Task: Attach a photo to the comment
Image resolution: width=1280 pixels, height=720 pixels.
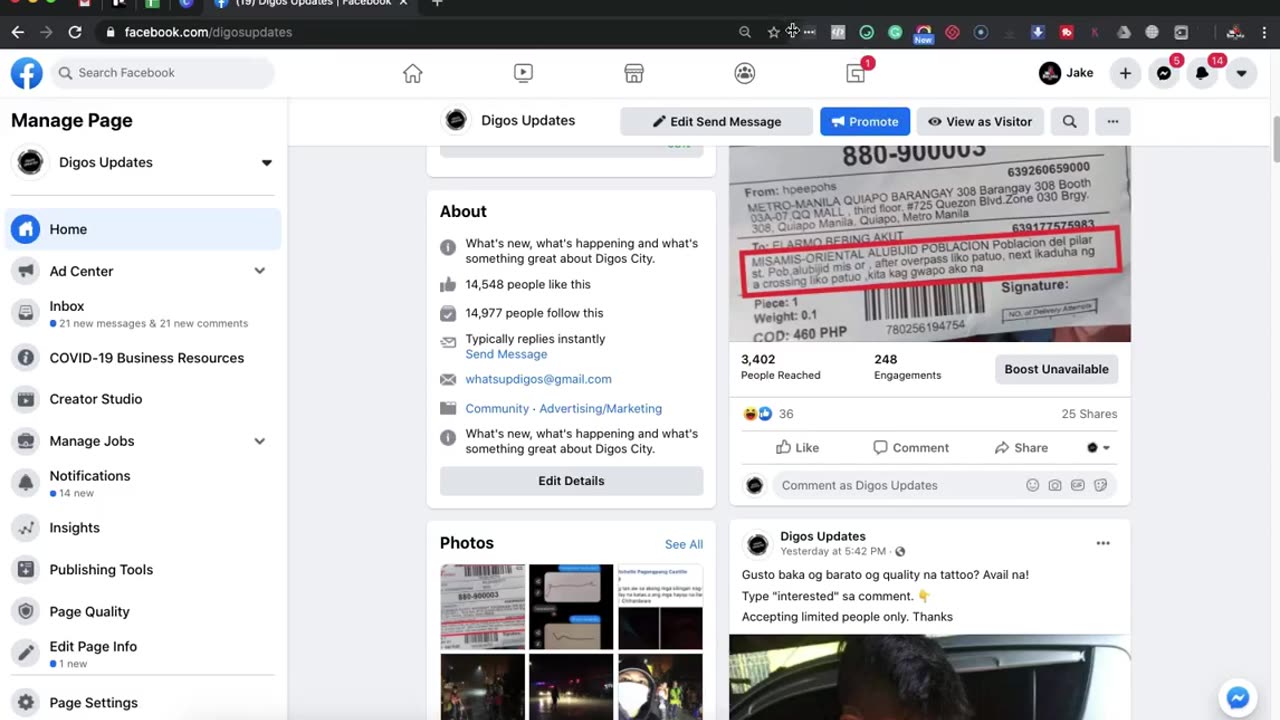Action: 1055,485
